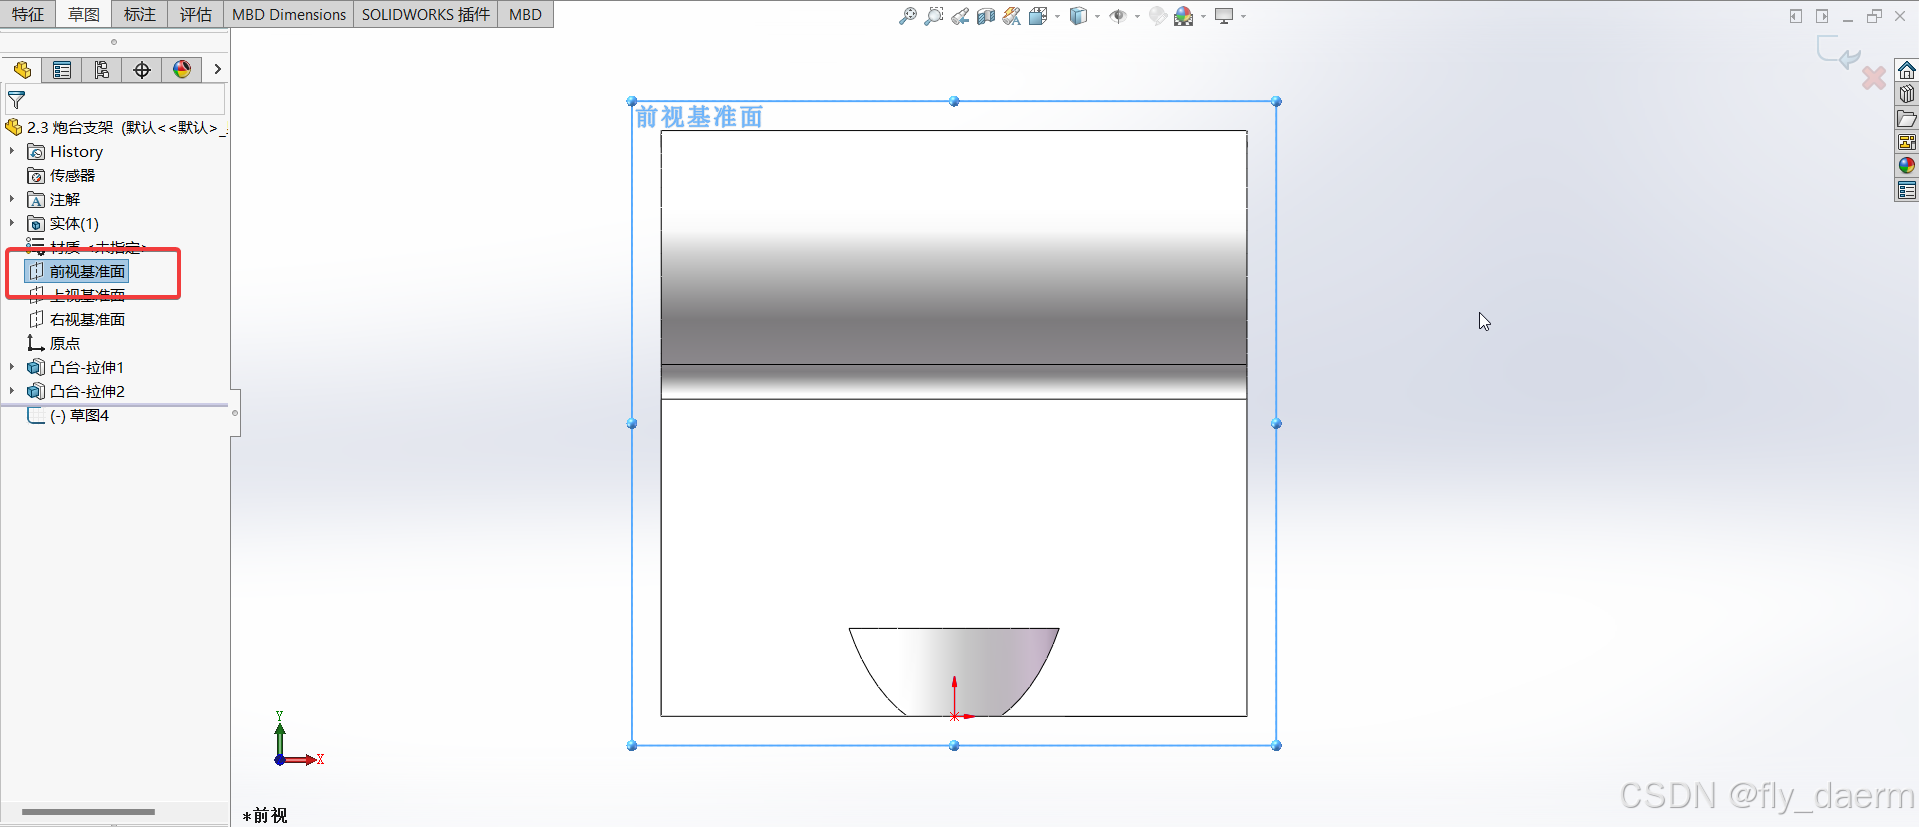Open the File Explorer folder tab
This screenshot has height=827, width=1919.
tap(1907, 118)
